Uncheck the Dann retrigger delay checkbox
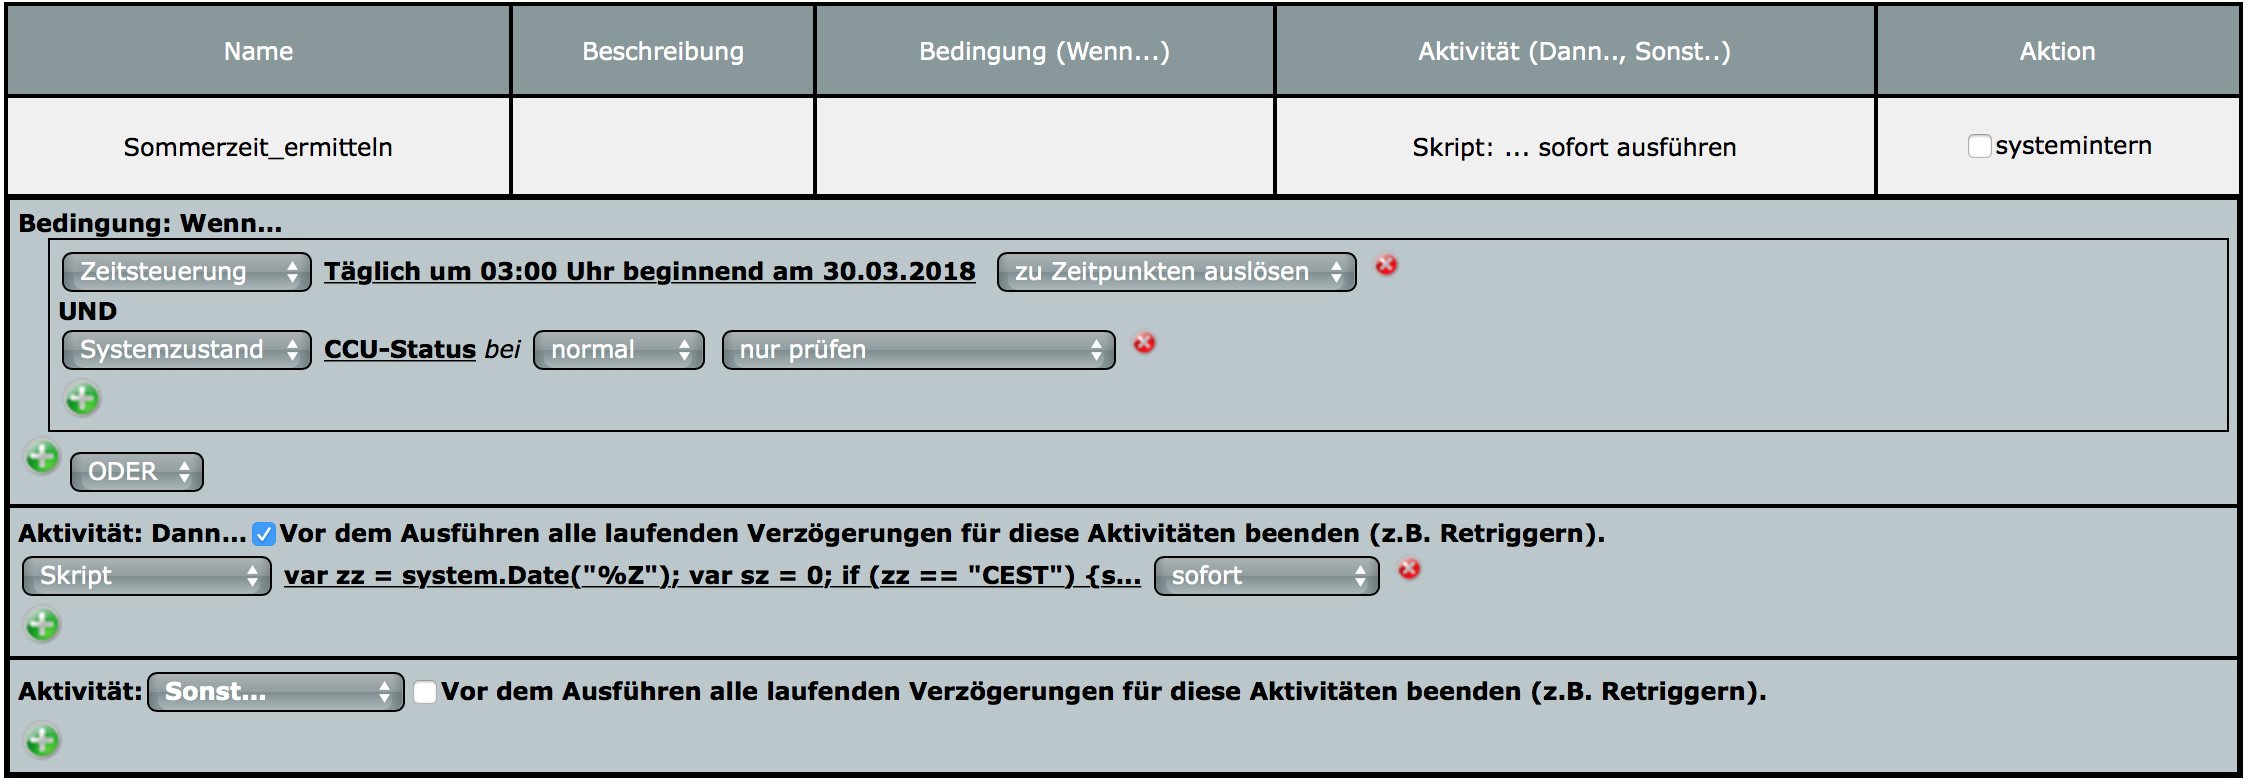 pyautogui.click(x=264, y=534)
